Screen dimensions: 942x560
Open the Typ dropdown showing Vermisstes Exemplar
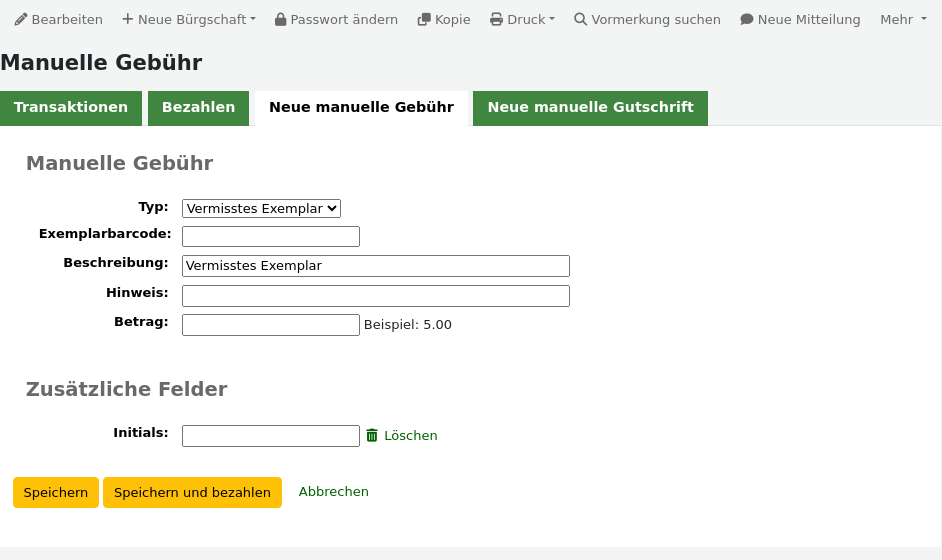pyautogui.click(x=261, y=208)
